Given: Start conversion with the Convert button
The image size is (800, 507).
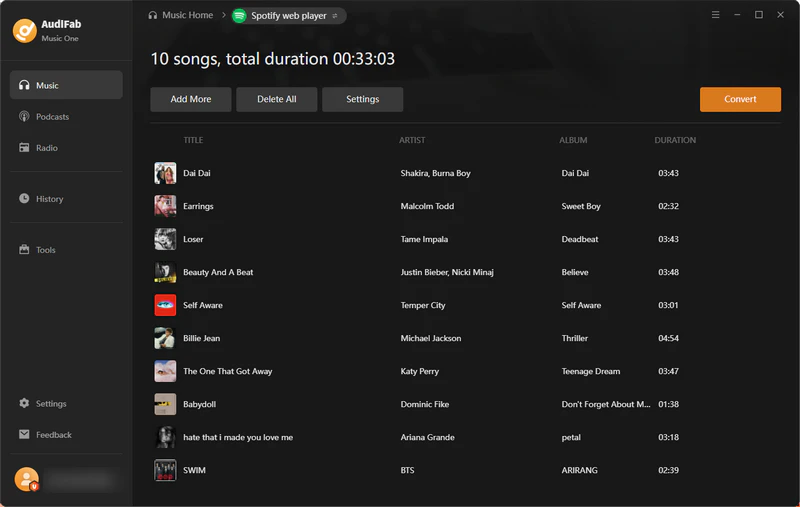Looking at the screenshot, I should pos(740,99).
